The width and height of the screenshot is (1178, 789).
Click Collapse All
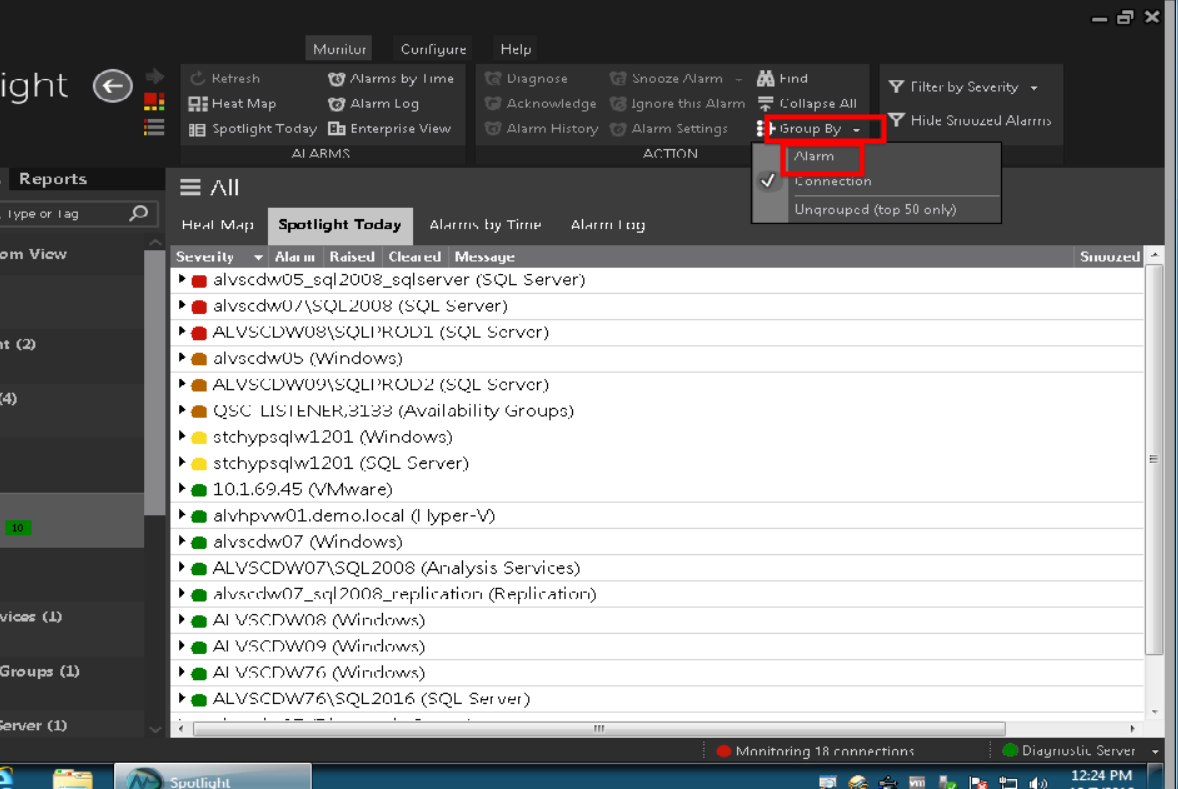(x=808, y=104)
